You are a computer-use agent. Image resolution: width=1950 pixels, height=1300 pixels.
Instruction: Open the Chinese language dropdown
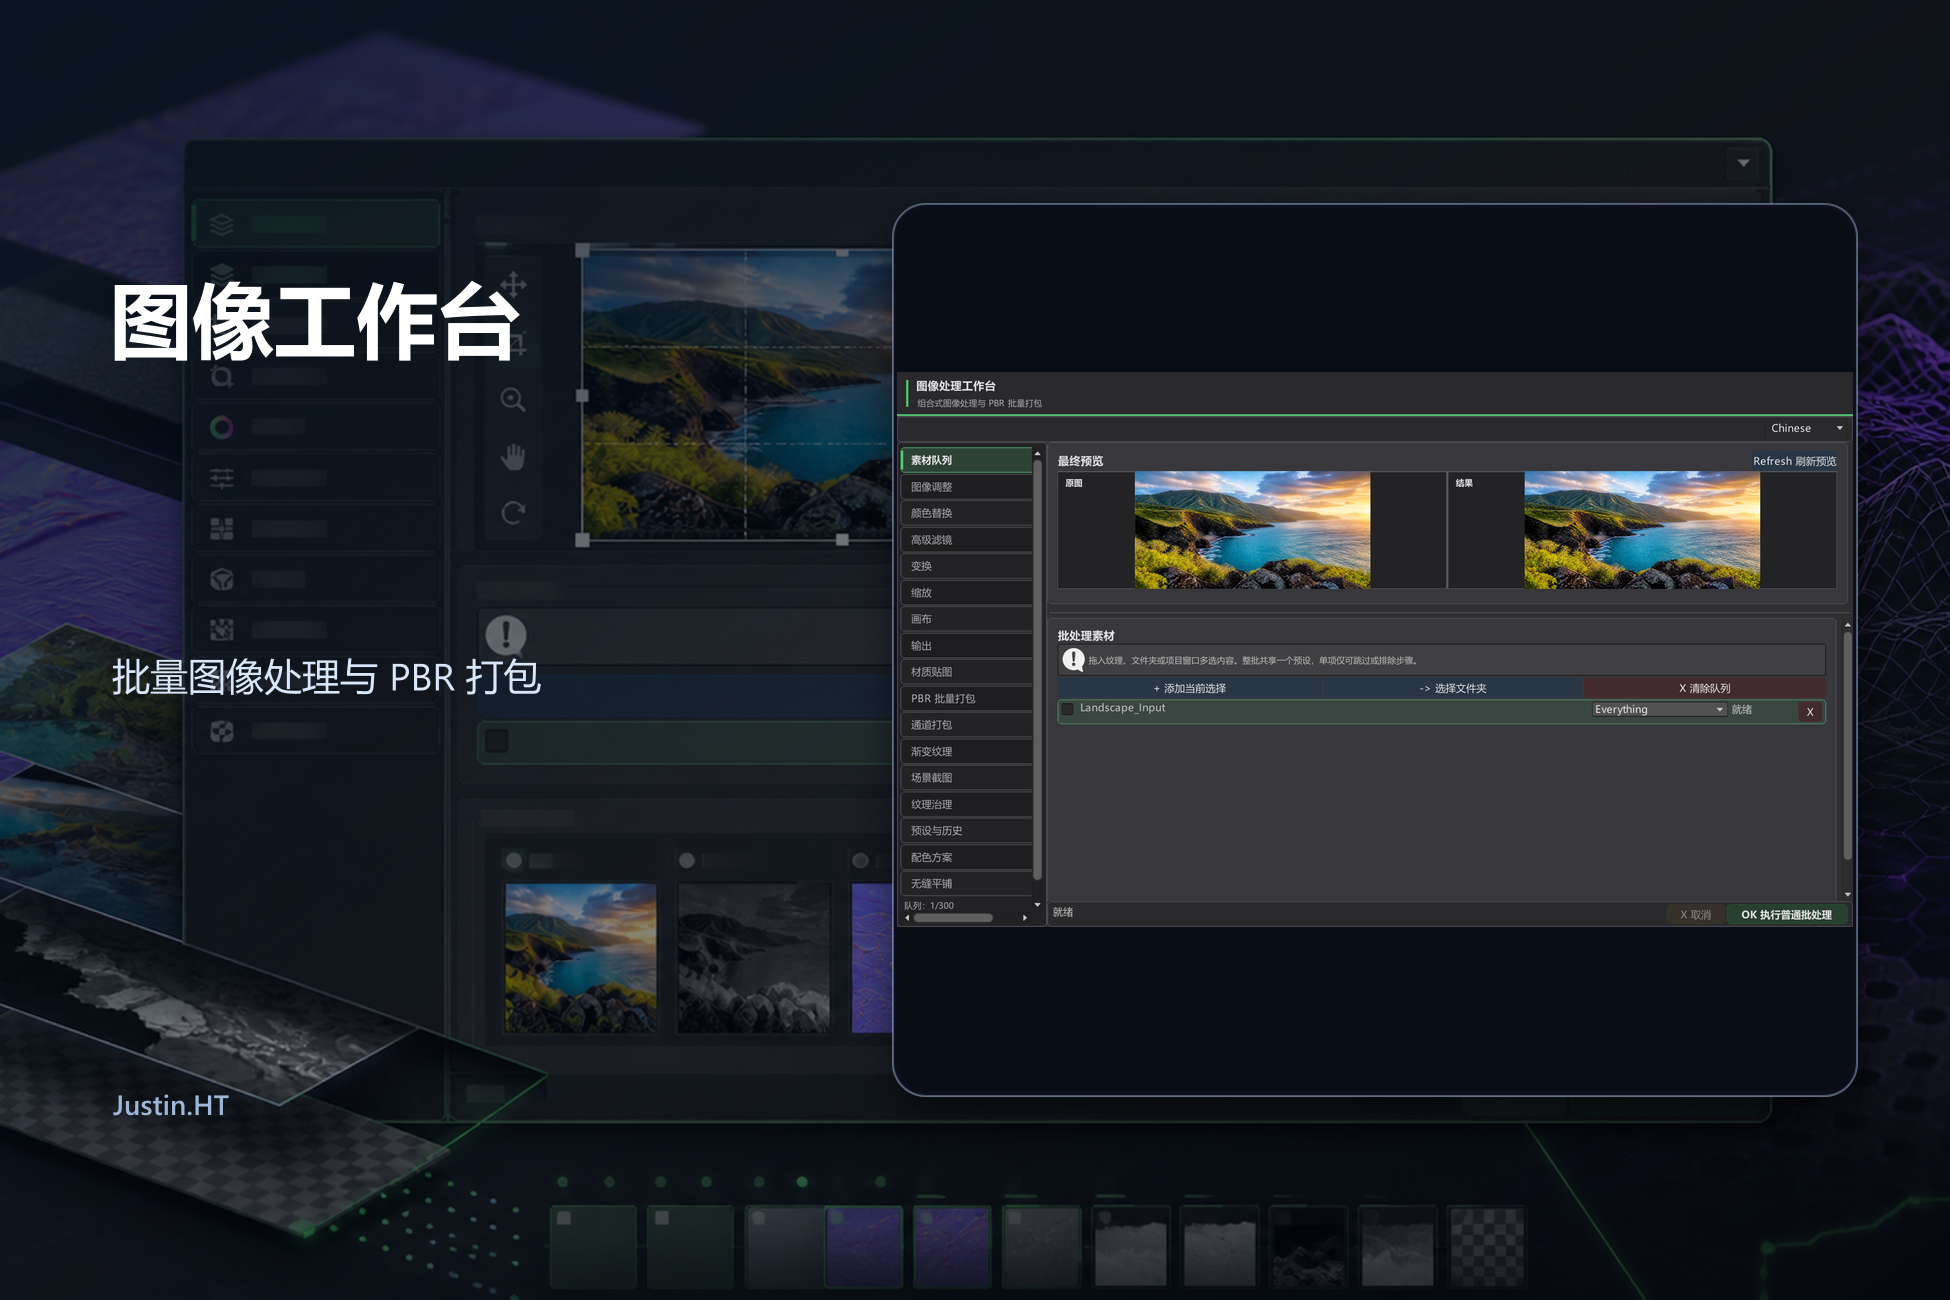click(x=1806, y=428)
